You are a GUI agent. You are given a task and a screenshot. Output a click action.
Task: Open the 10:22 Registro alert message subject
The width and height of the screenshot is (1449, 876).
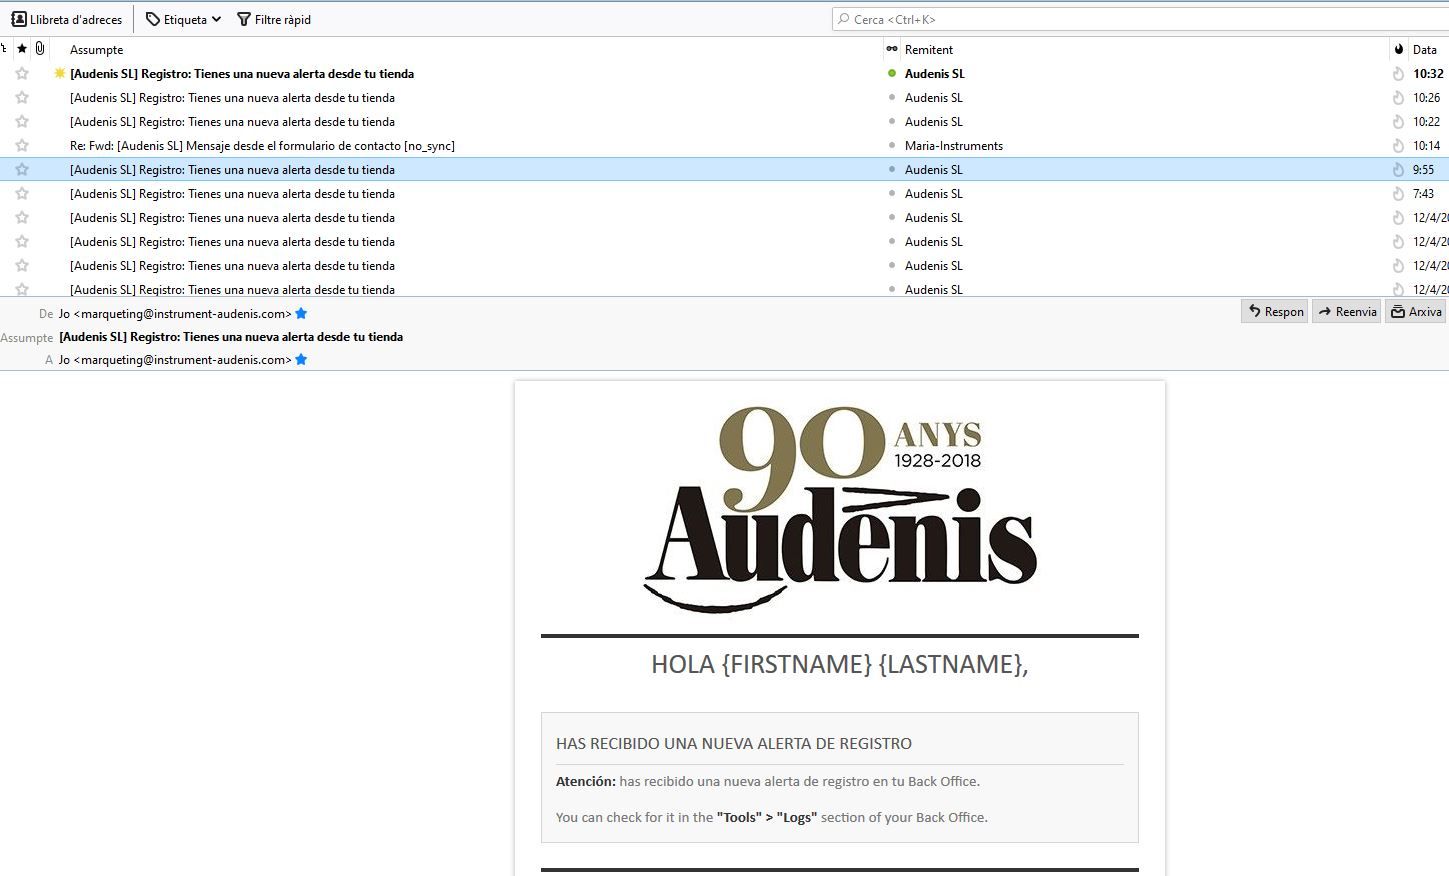[x=232, y=121]
